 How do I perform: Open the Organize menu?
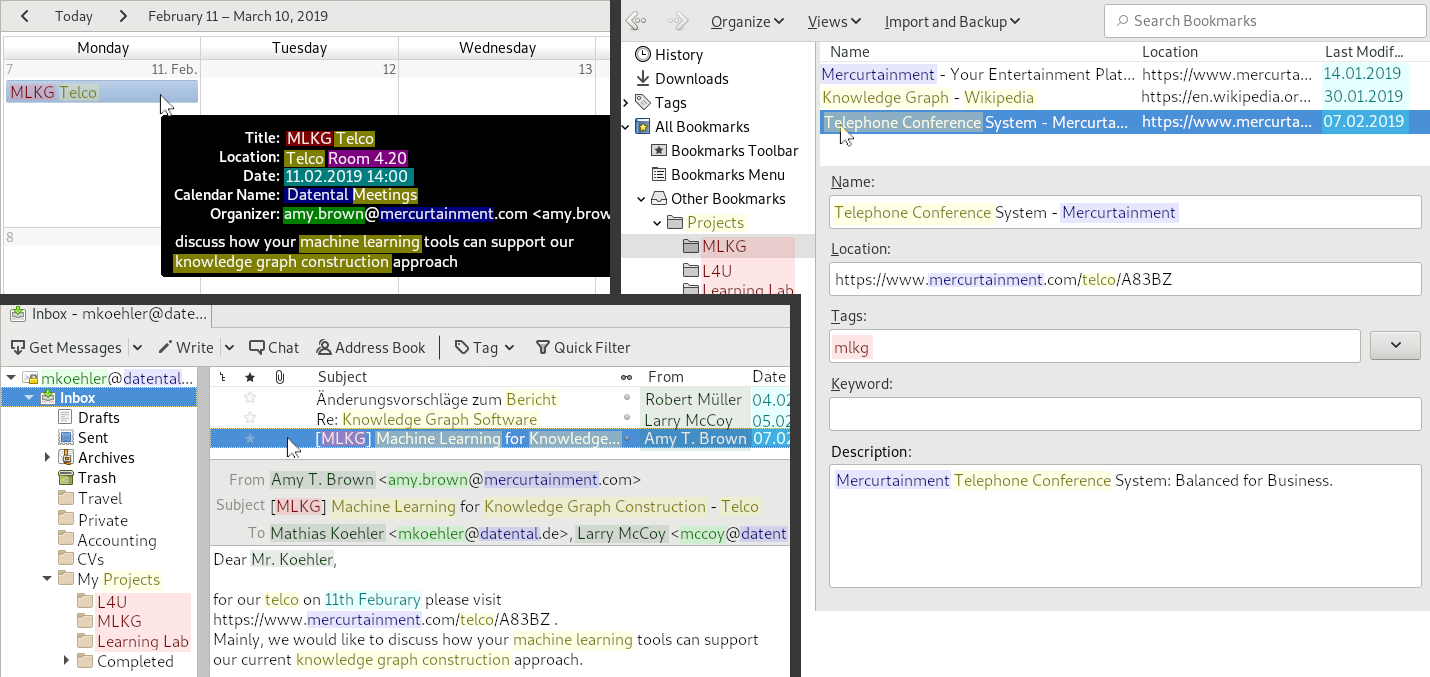(747, 21)
